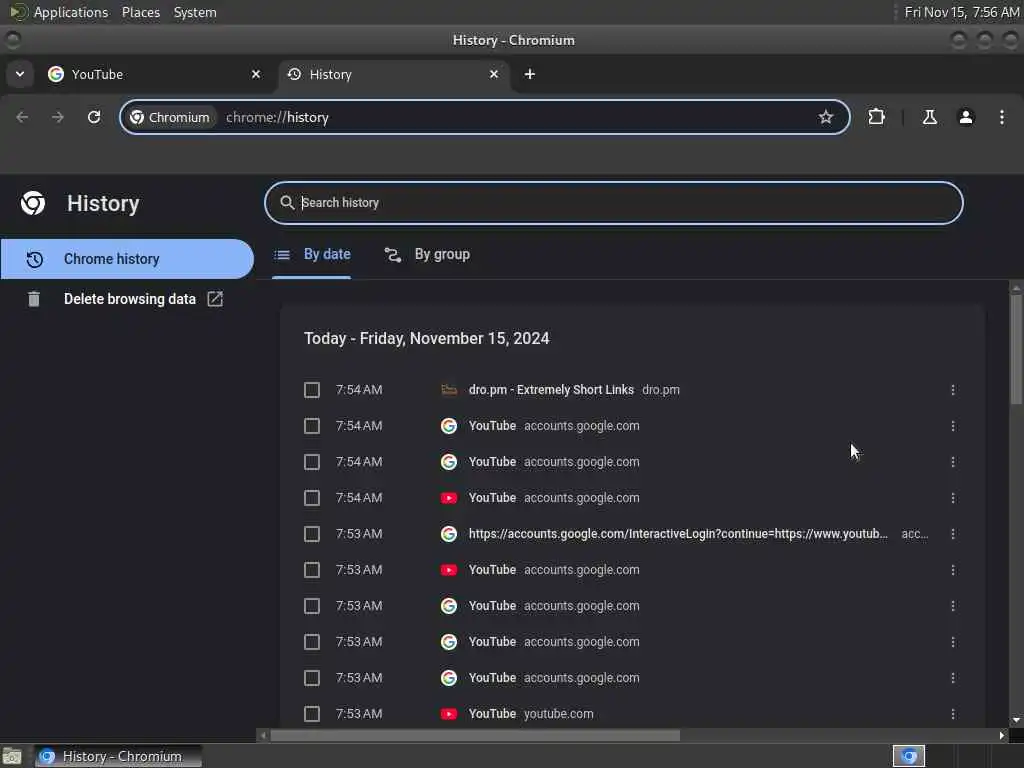Check the 7:53 AM red-icon accounts.google.com box
The image size is (1024, 768).
tap(312, 569)
